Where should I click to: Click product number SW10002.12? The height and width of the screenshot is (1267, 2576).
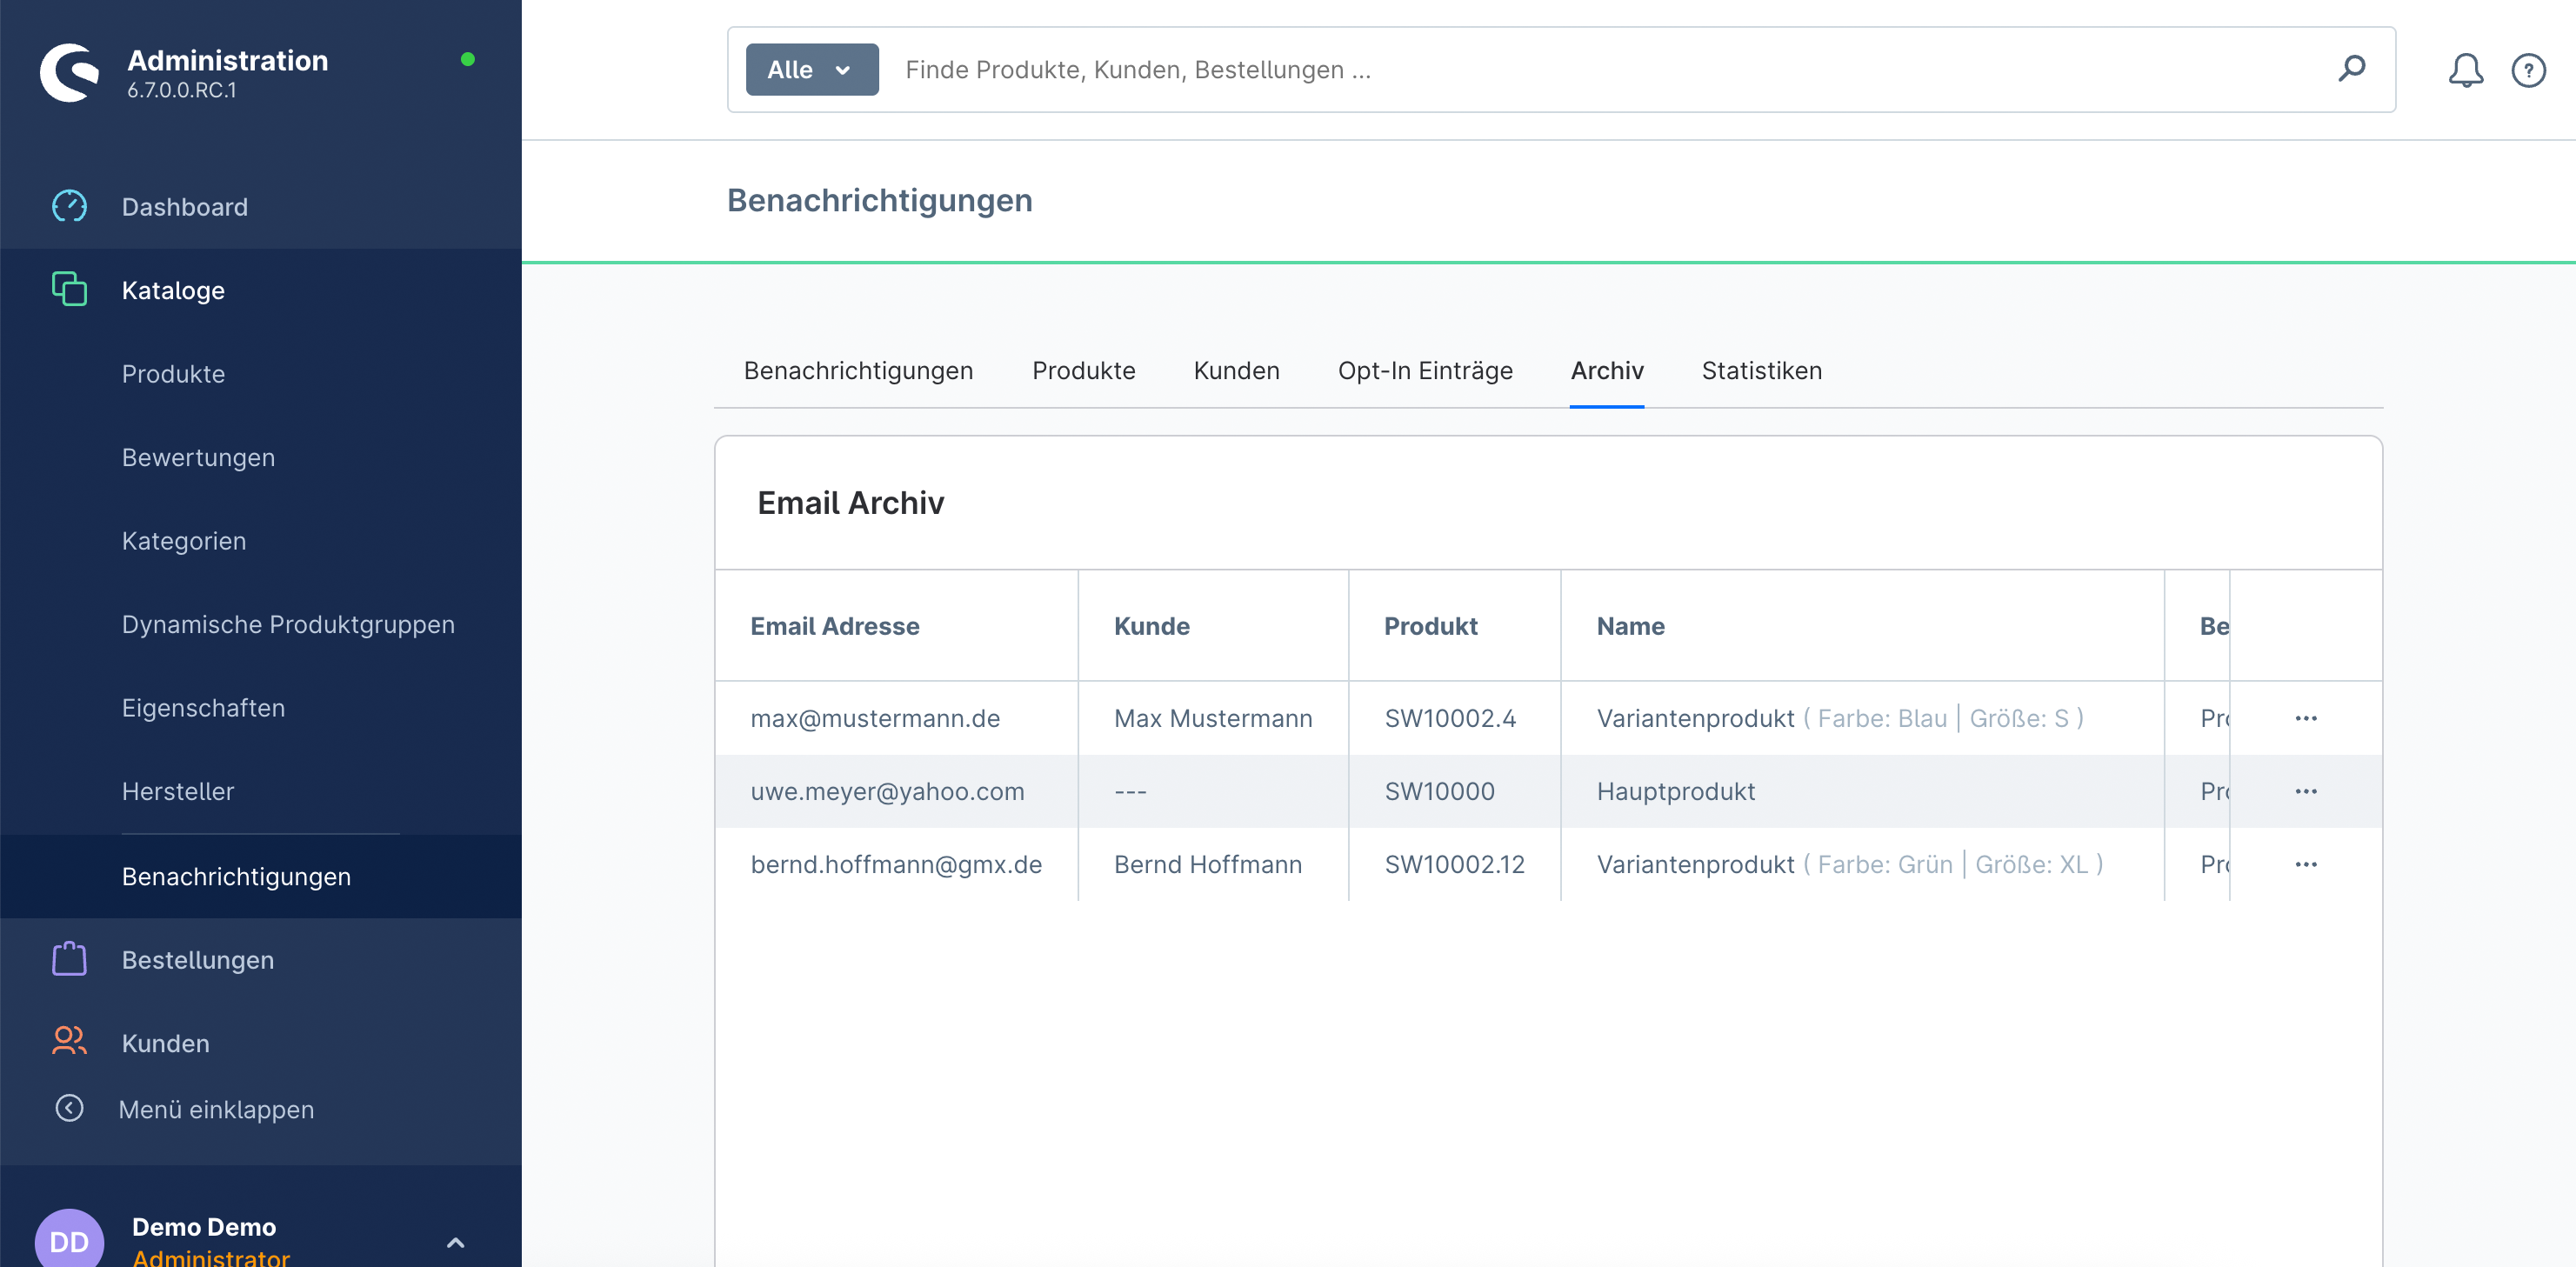coord(1454,864)
